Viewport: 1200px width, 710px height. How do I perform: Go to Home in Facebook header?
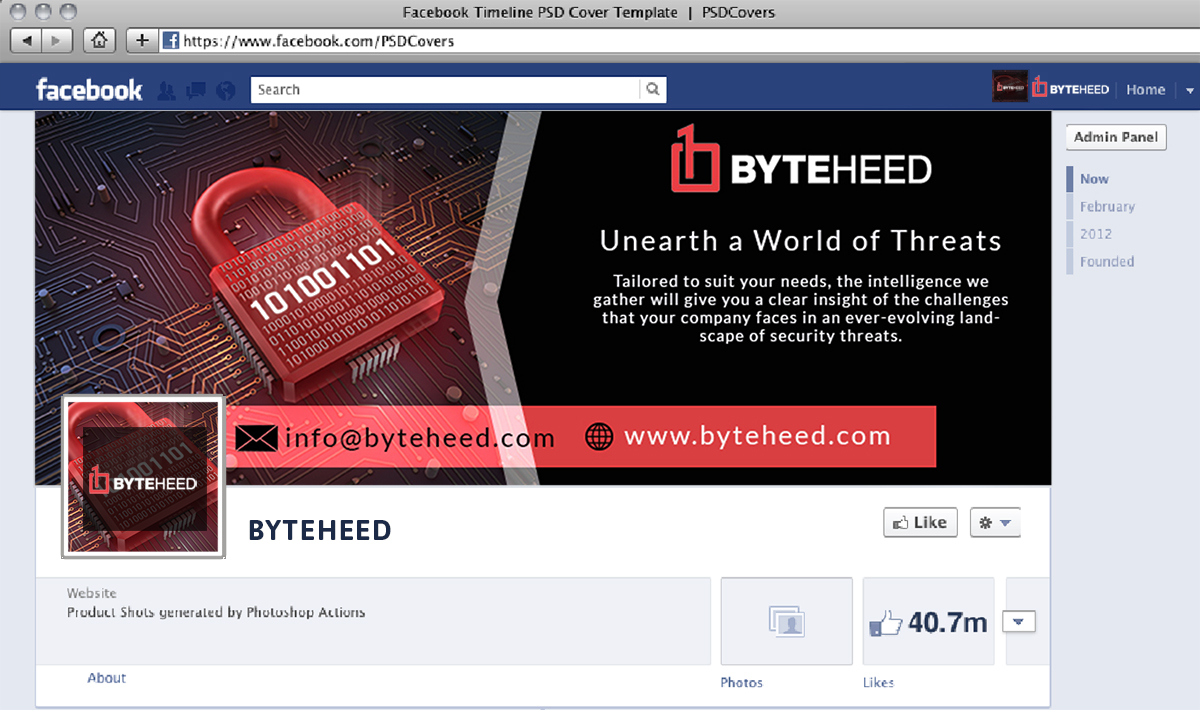[1145, 90]
